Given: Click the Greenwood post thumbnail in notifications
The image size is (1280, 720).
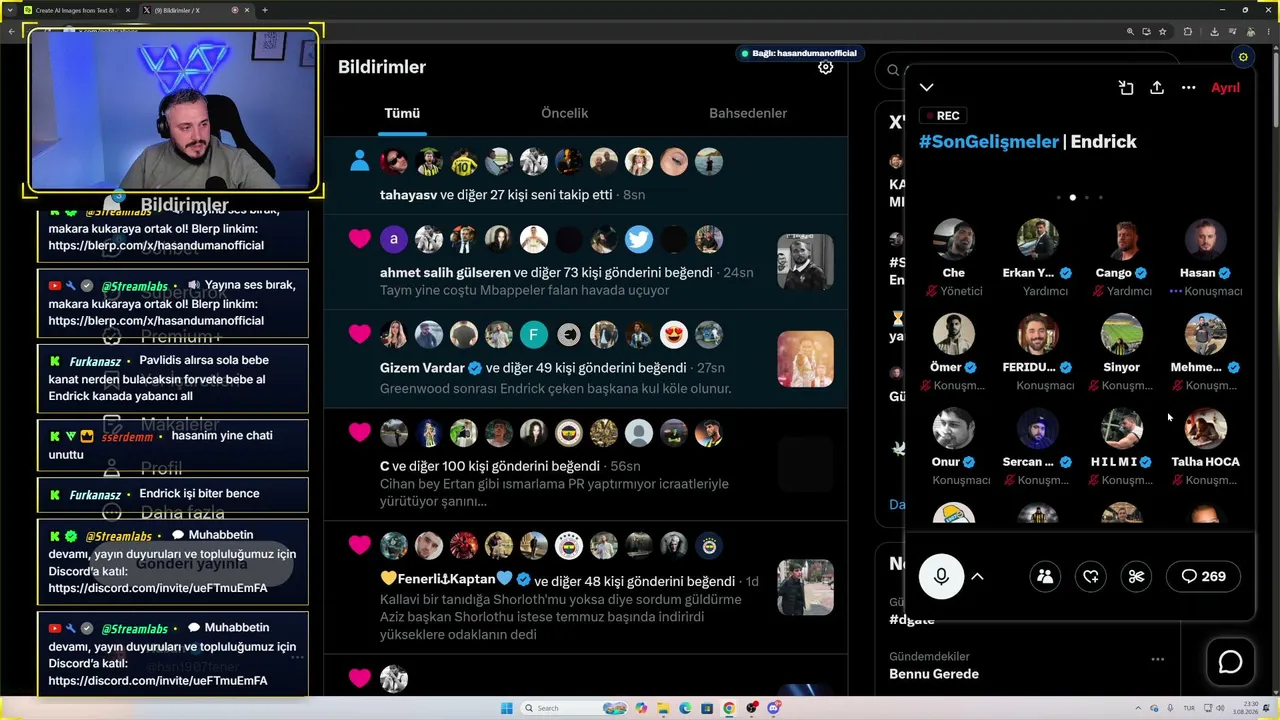Looking at the screenshot, I should [805, 359].
